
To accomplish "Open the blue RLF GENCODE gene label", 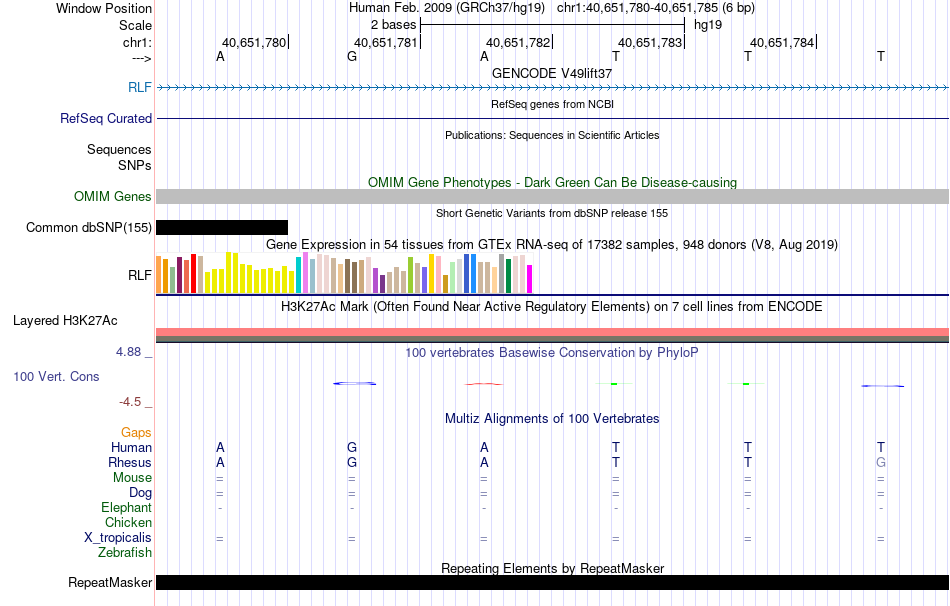I will coord(139,87).
